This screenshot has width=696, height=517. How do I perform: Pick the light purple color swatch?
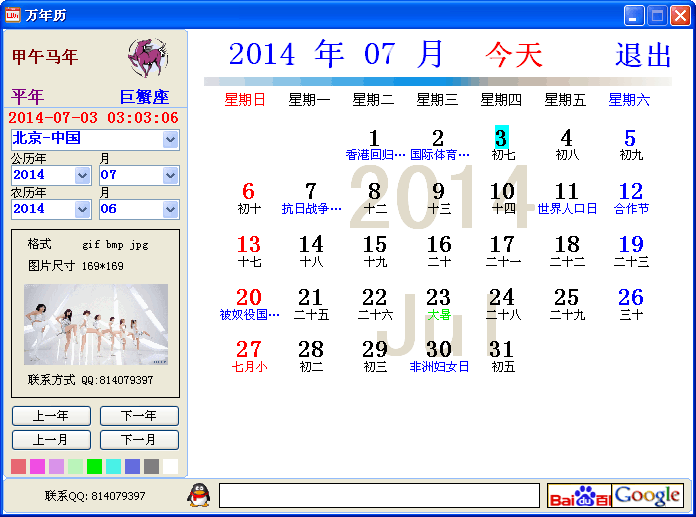coord(56,466)
